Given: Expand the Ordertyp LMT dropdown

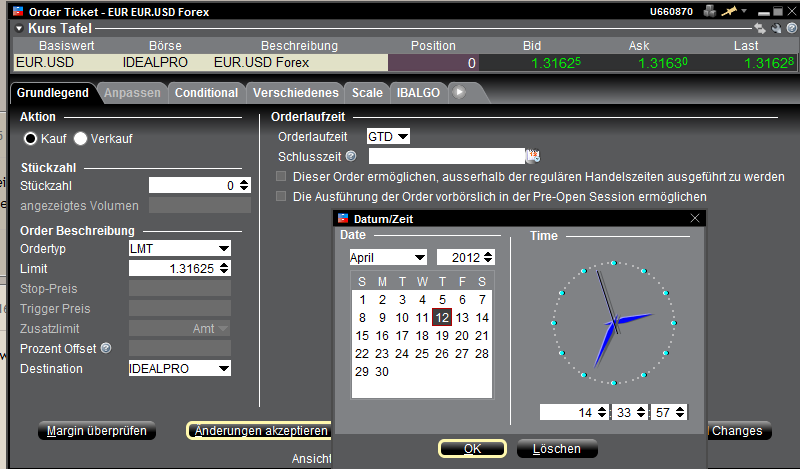Looking at the screenshot, I should click(180, 248).
